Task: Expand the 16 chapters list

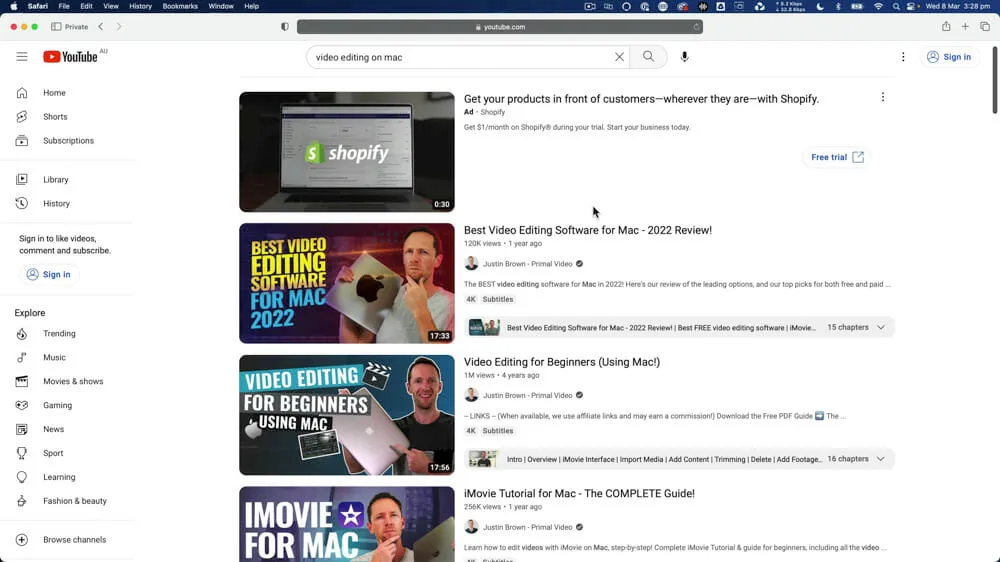Action: click(x=881, y=459)
